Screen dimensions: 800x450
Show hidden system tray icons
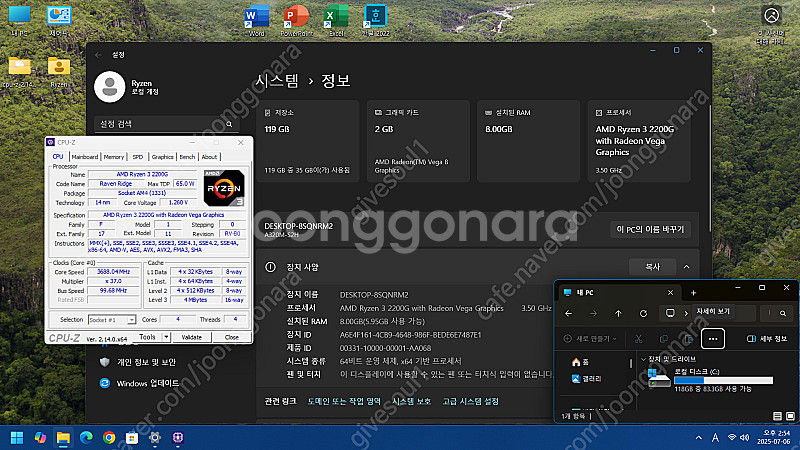698,438
